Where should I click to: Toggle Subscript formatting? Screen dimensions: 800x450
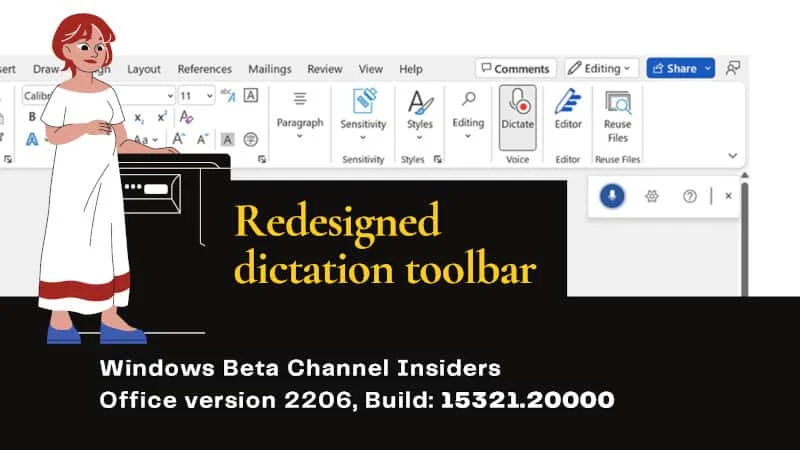(x=139, y=118)
